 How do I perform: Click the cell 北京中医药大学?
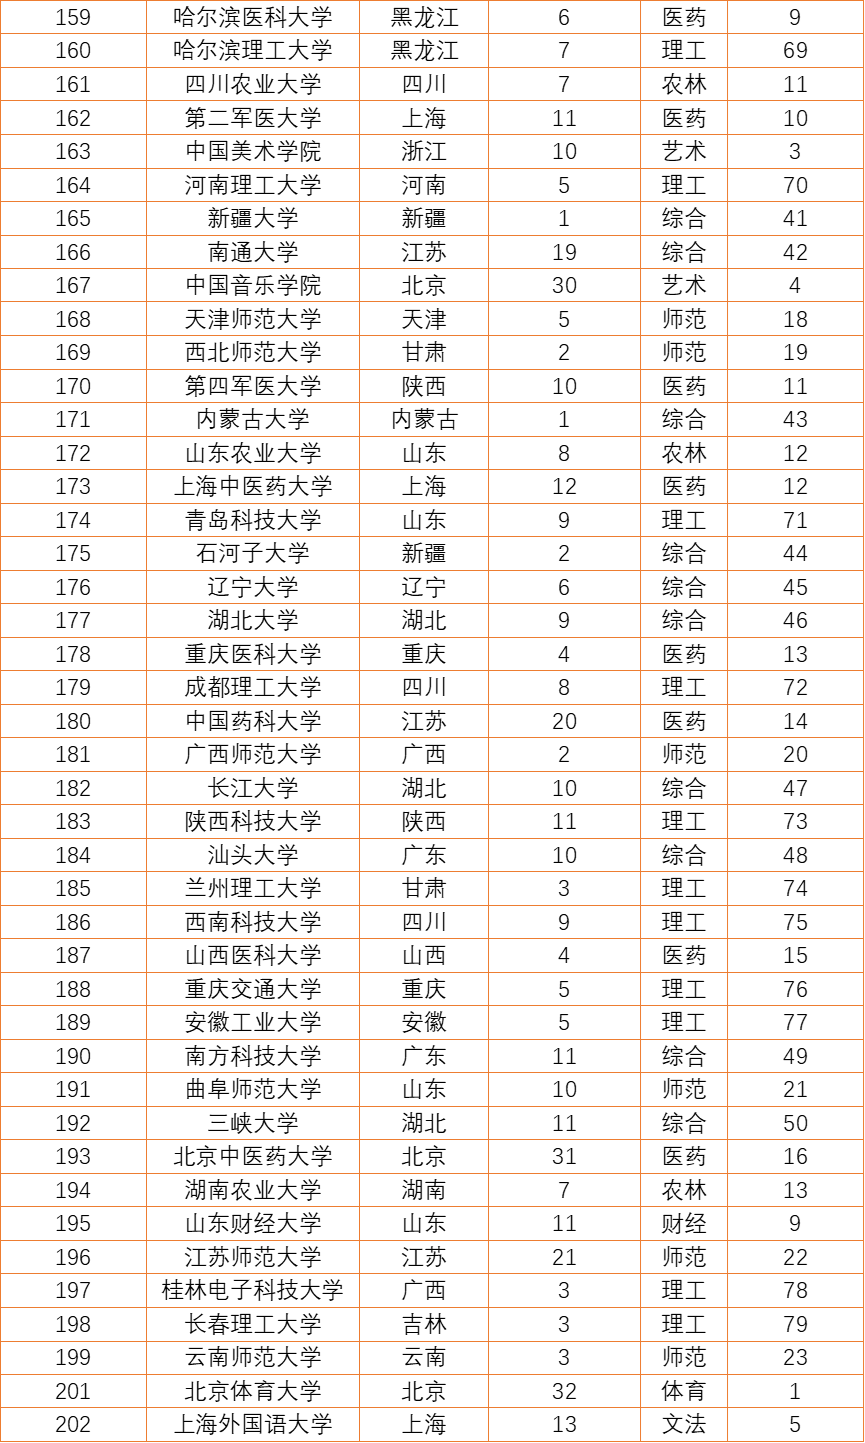(253, 1156)
